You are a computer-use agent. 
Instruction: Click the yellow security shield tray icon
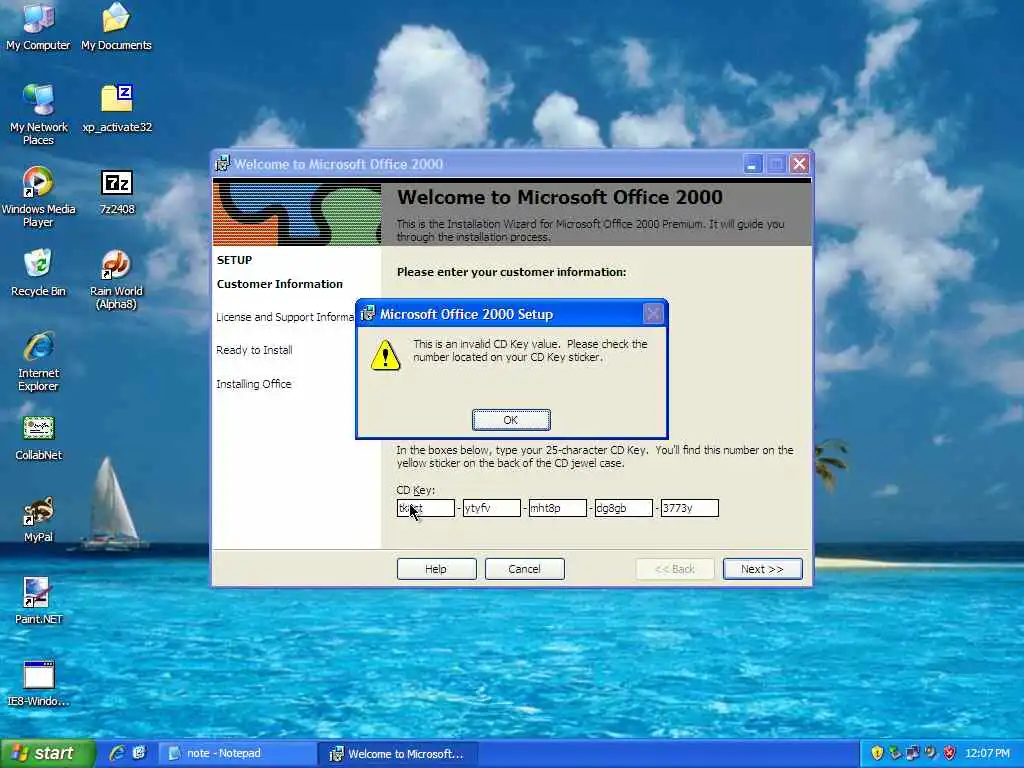877,753
